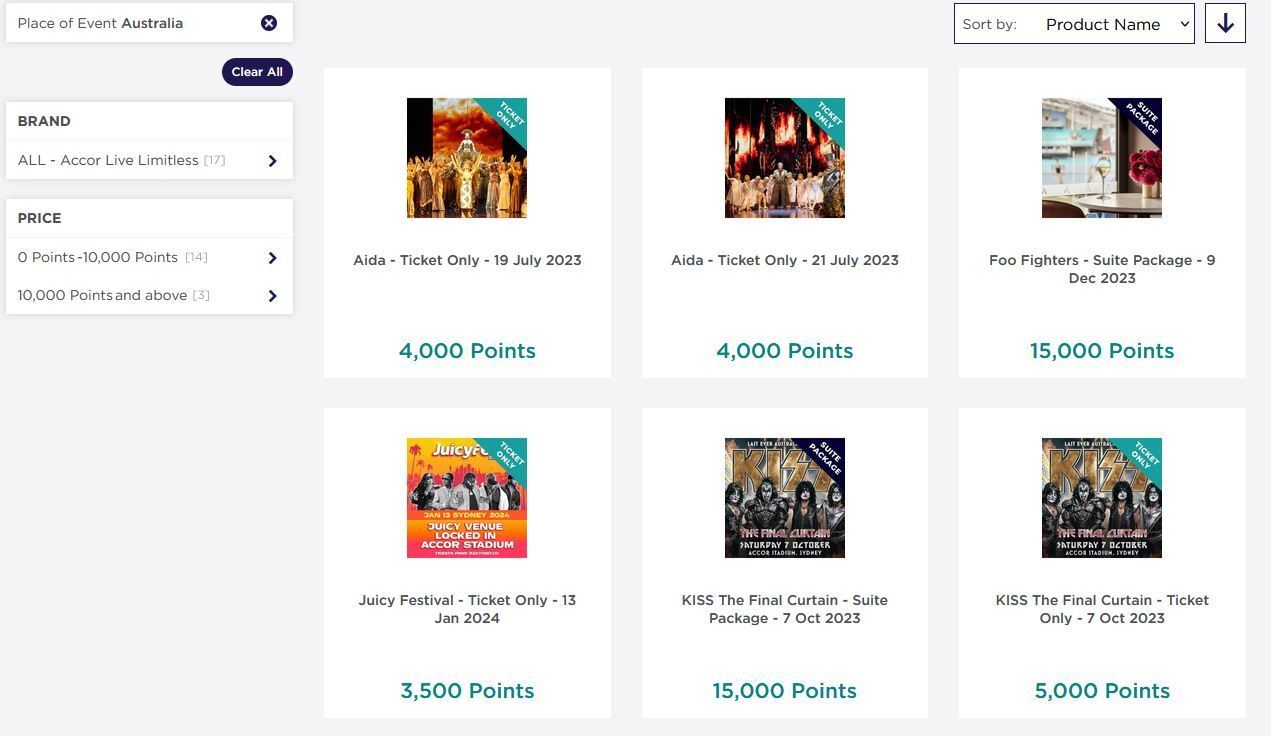Click KISS The Final Curtain - Suite Package title
This screenshot has width=1271, height=736.
pos(785,609)
